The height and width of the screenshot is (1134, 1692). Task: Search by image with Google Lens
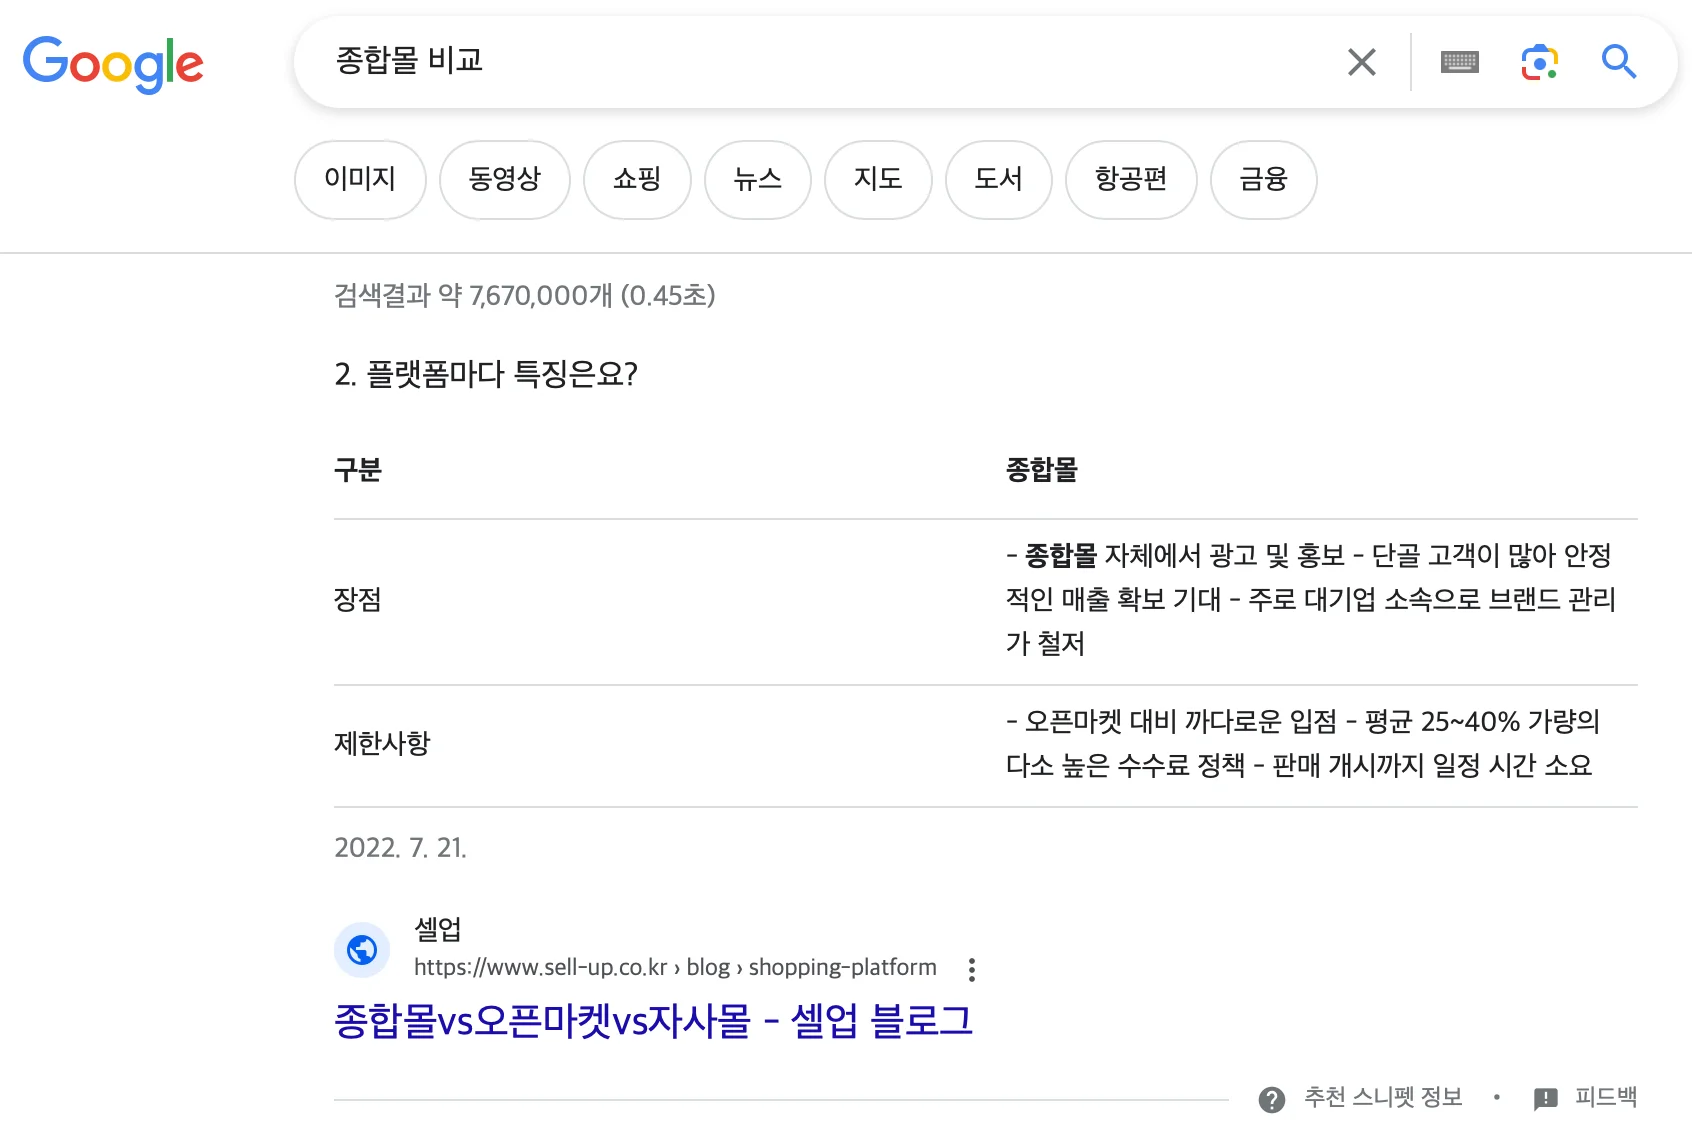[x=1539, y=62]
